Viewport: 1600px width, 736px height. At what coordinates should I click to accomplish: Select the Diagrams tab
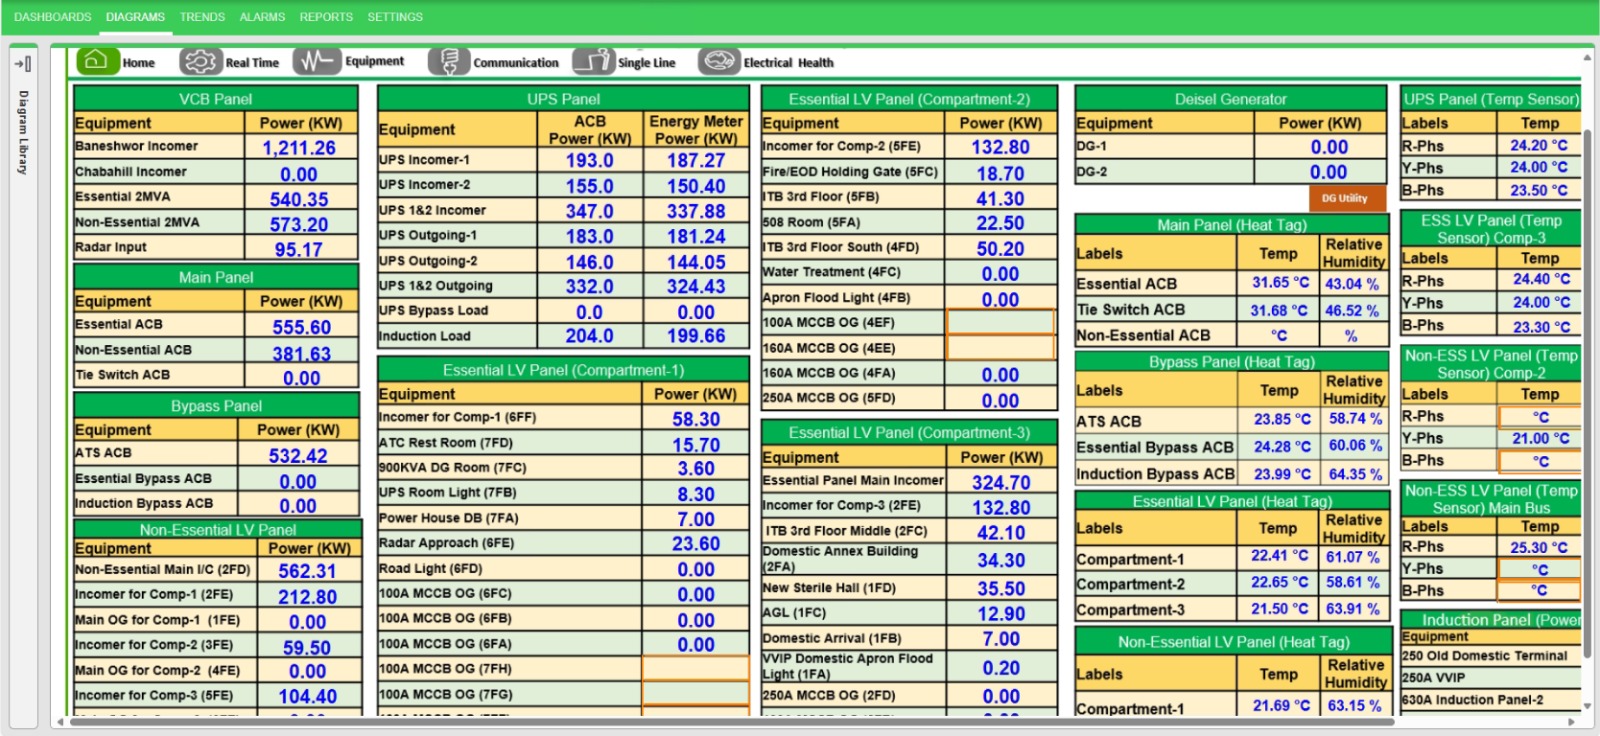point(135,17)
